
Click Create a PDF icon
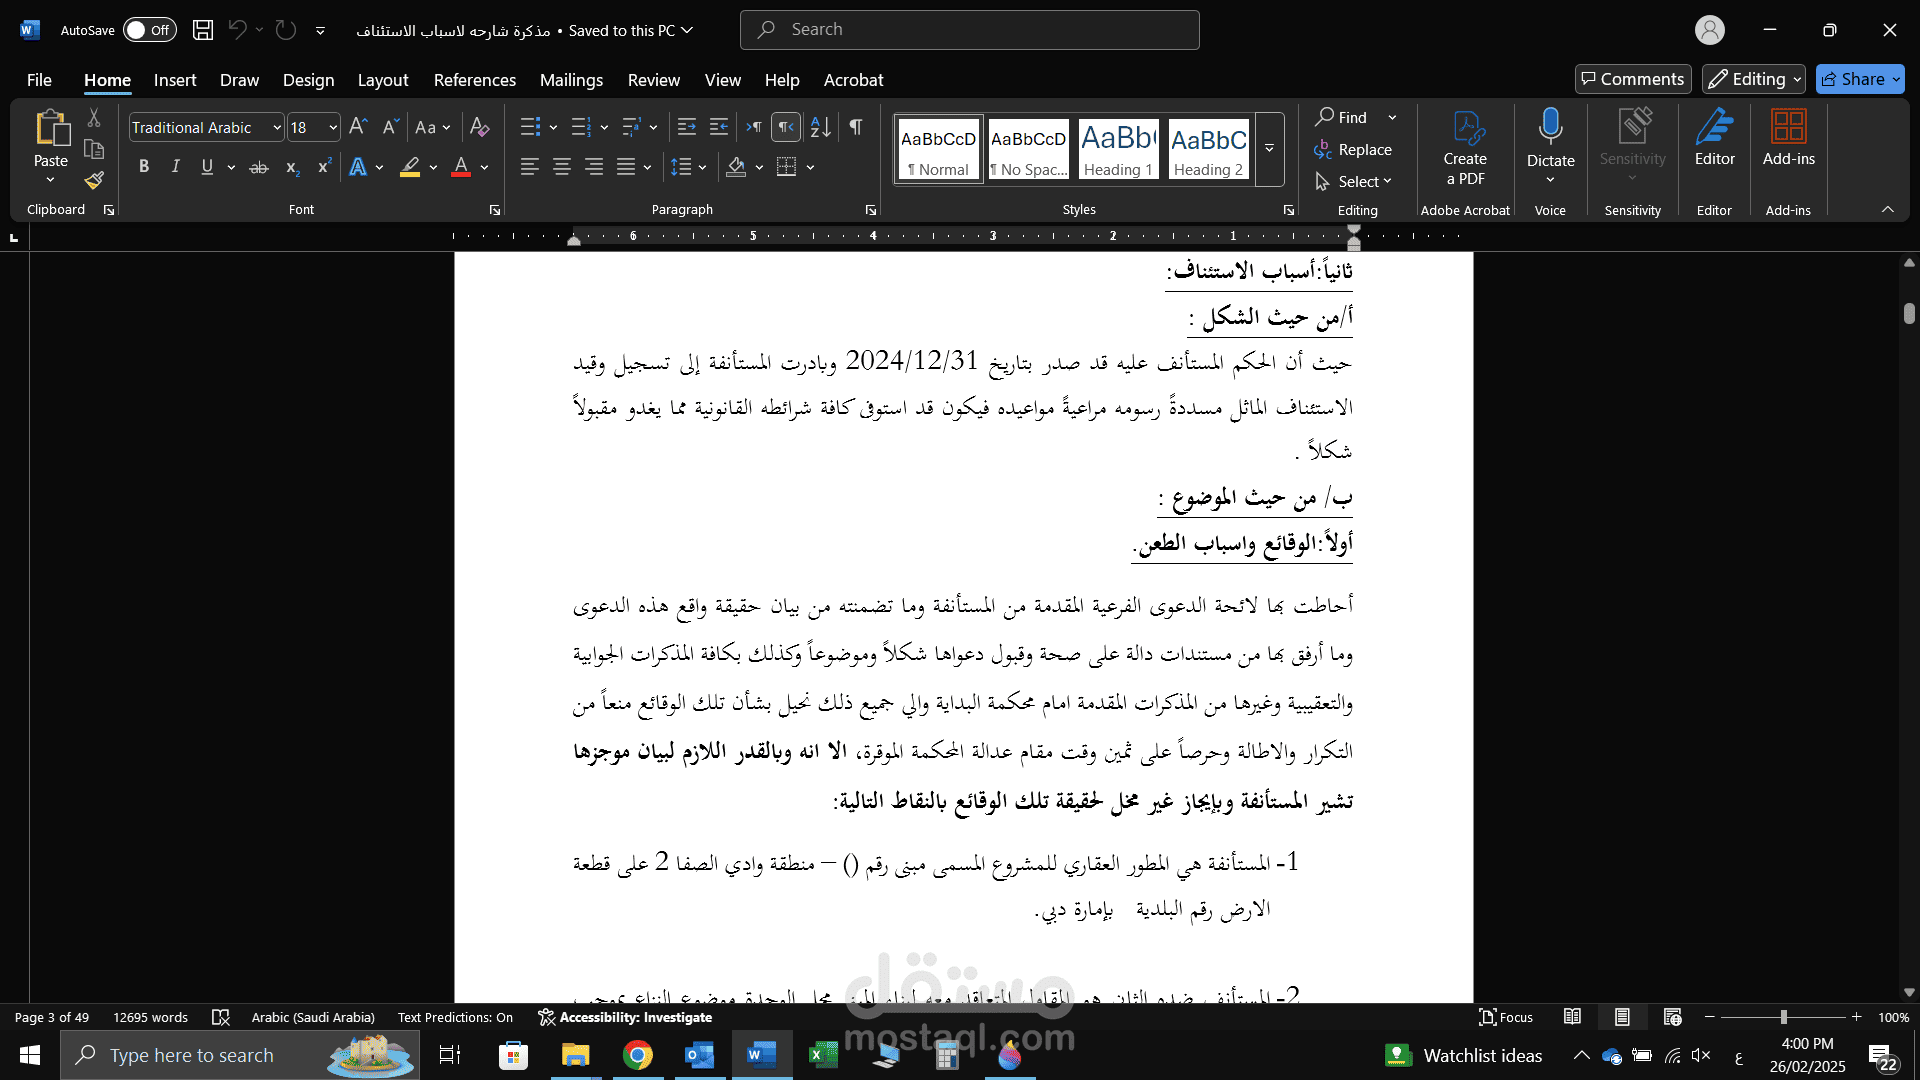1465,148
